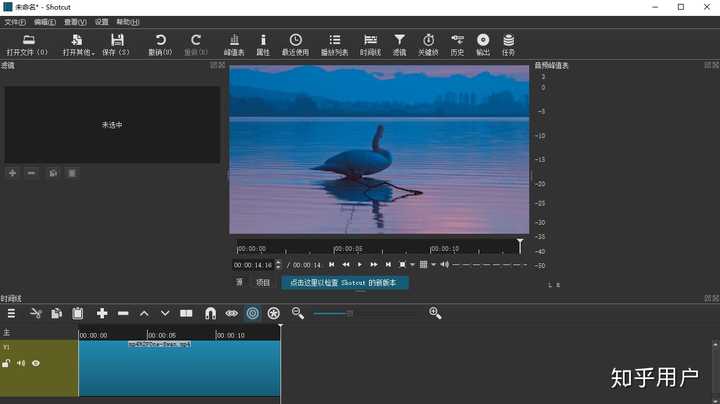Toggle ripple all tracks asterisk icon

click(274, 314)
